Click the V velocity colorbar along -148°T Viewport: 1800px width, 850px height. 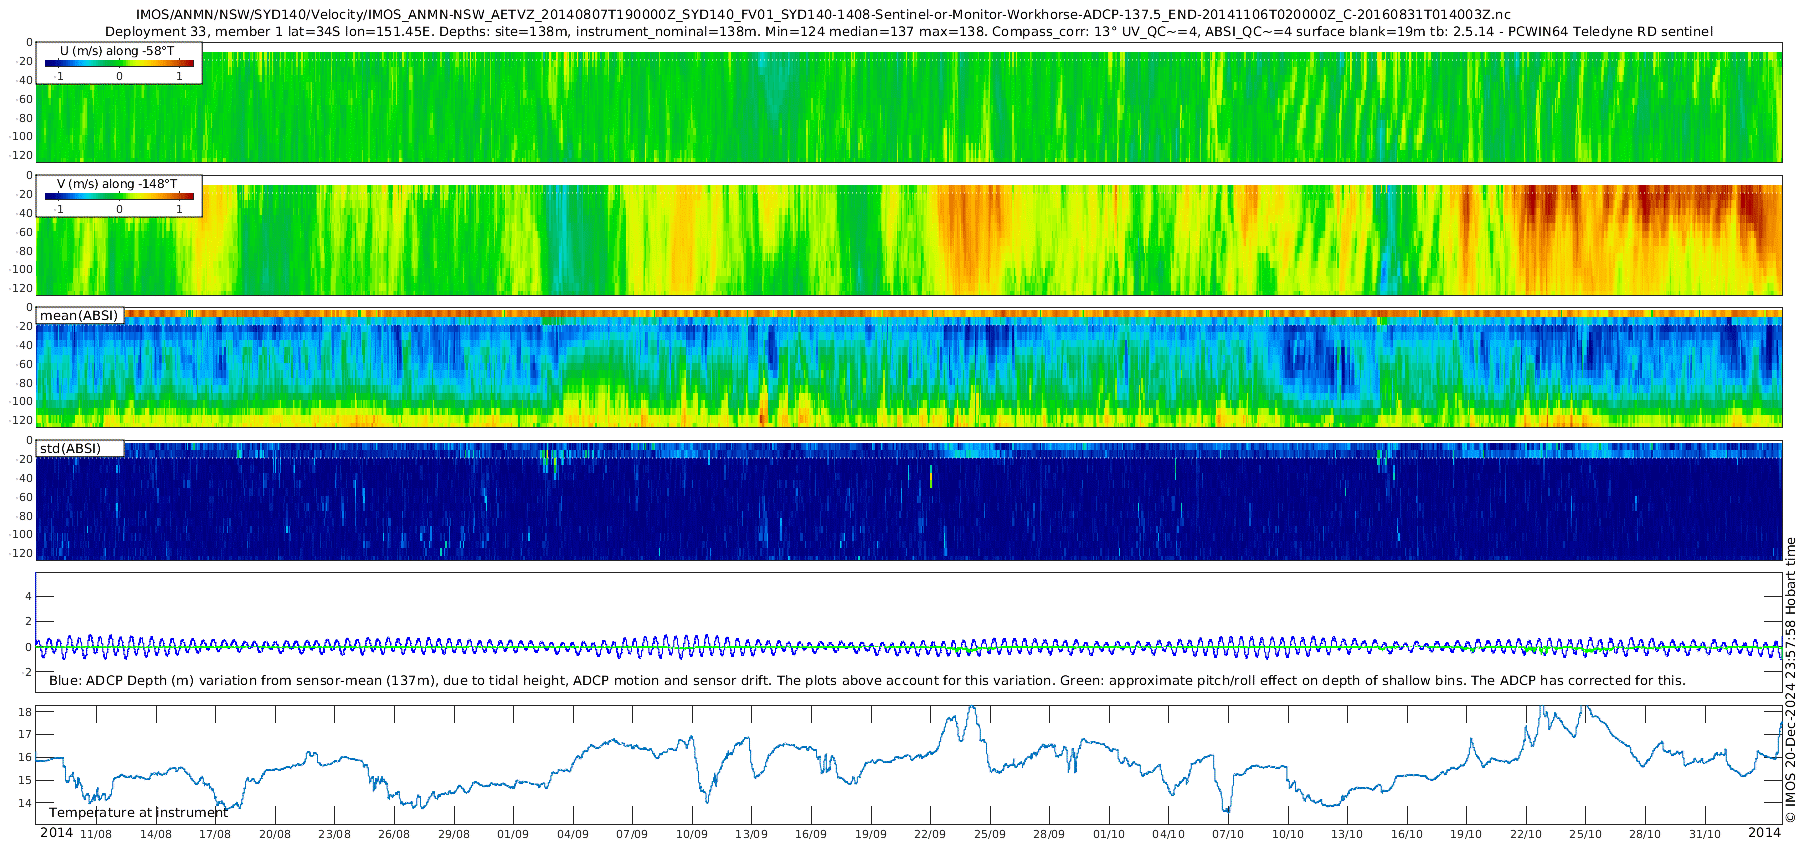tap(119, 197)
